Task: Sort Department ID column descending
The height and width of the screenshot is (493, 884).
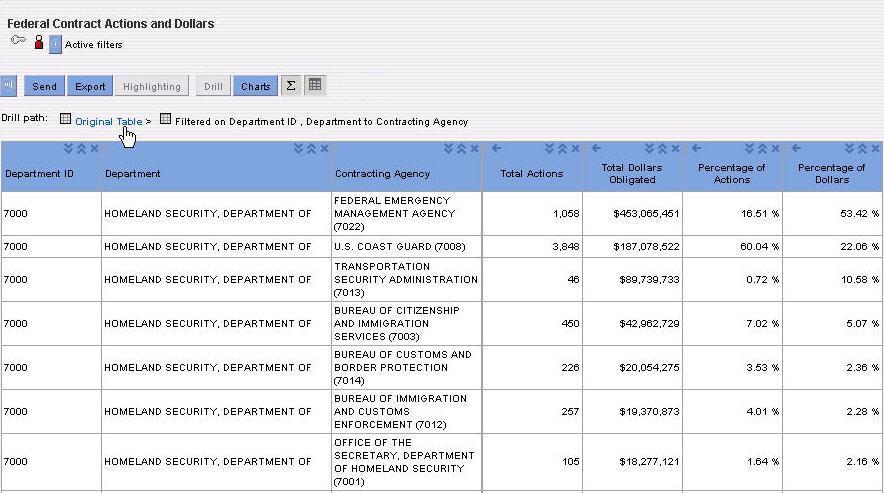Action: click(68, 148)
